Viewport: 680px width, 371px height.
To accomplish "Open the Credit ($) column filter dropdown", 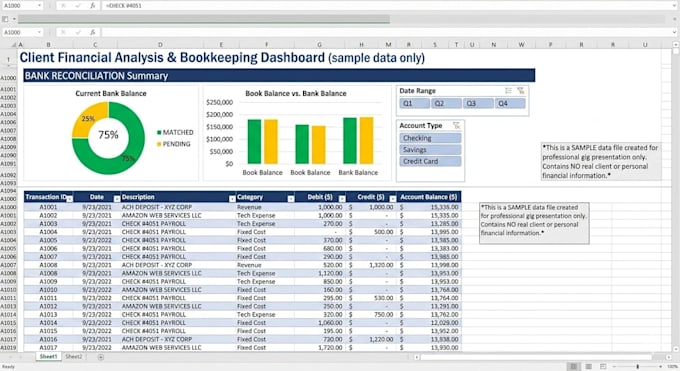I will tap(393, 198).
